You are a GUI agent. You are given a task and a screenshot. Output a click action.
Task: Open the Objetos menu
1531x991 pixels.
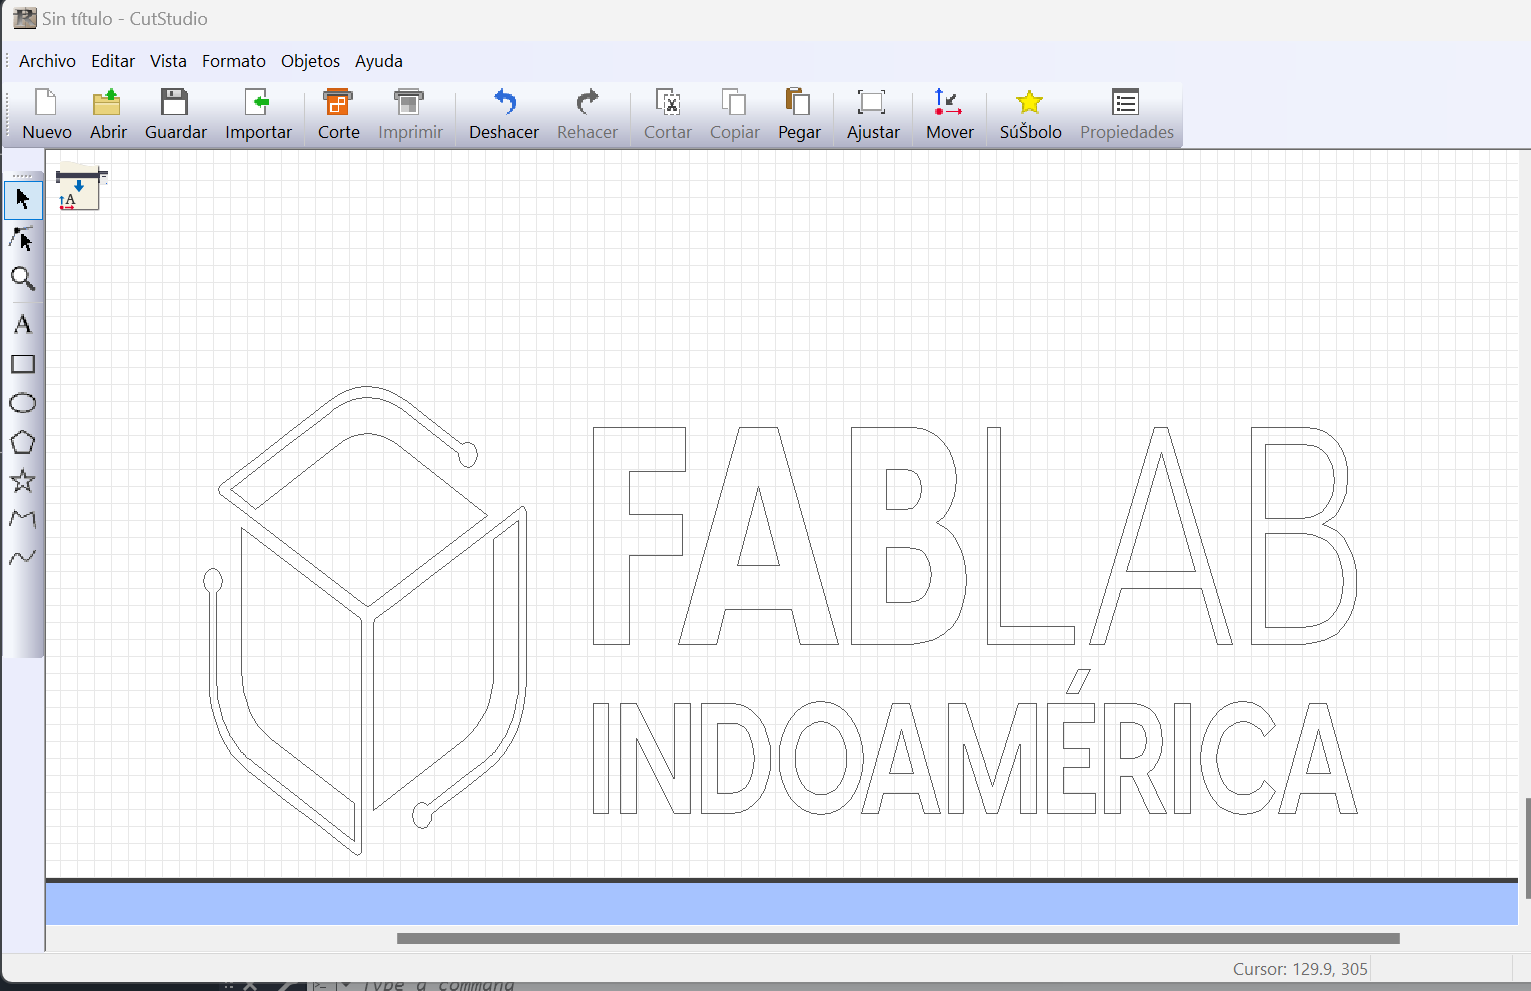pos(310,61)
